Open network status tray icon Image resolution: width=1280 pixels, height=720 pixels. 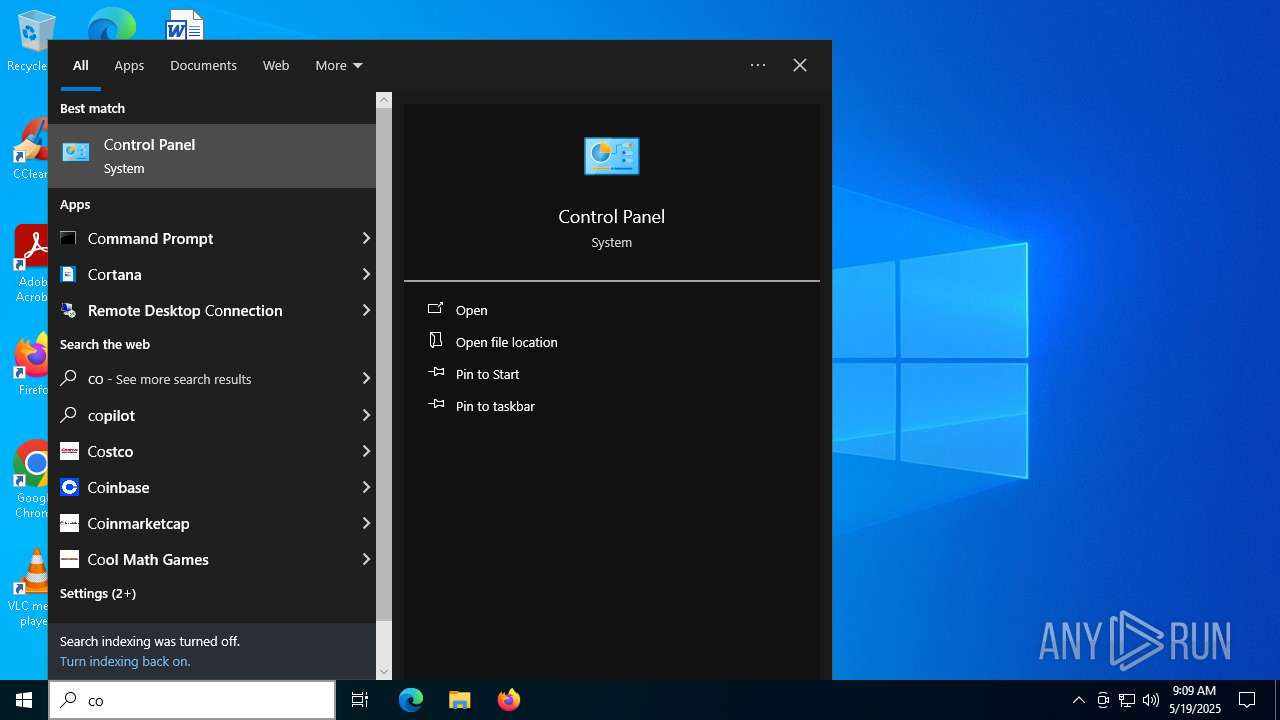point(1127,700)
